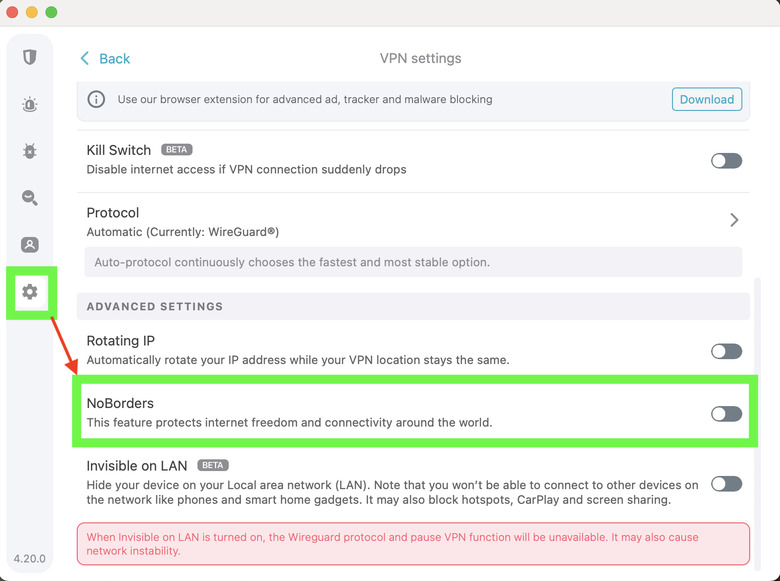Open the Antivirus bug sidebar icon
The width and height of the screenshot is (780, 581).
pos(30,151)
